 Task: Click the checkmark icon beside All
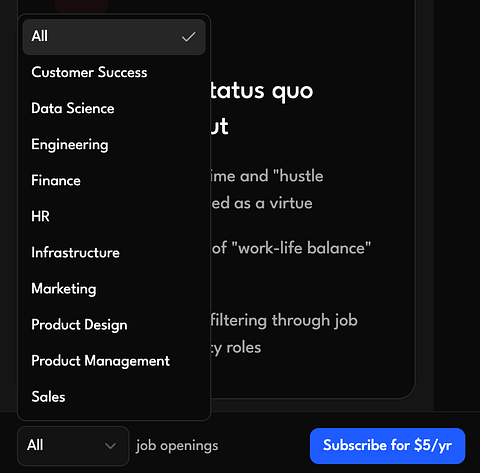pos(189,37)
